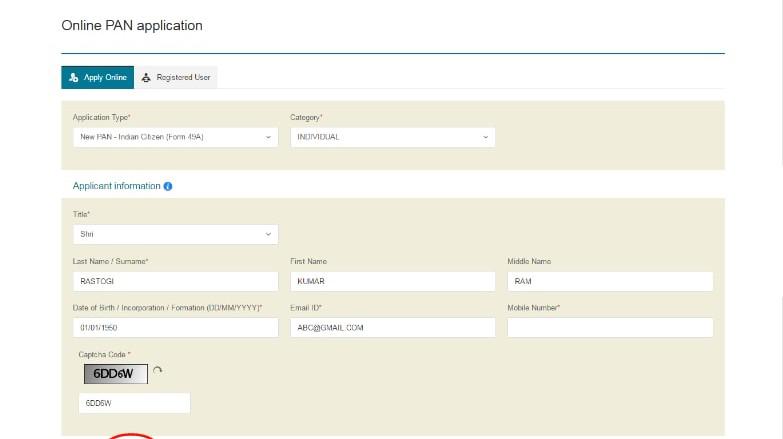This screenshot has height=439, width=783.
Task: Click the First Name label
Action: [x=309, y=261]
